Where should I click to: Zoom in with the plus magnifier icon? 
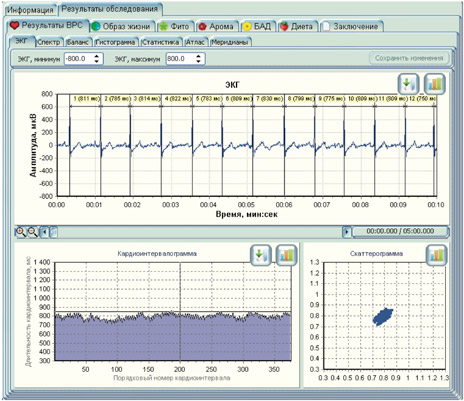(x=21, y=232)
